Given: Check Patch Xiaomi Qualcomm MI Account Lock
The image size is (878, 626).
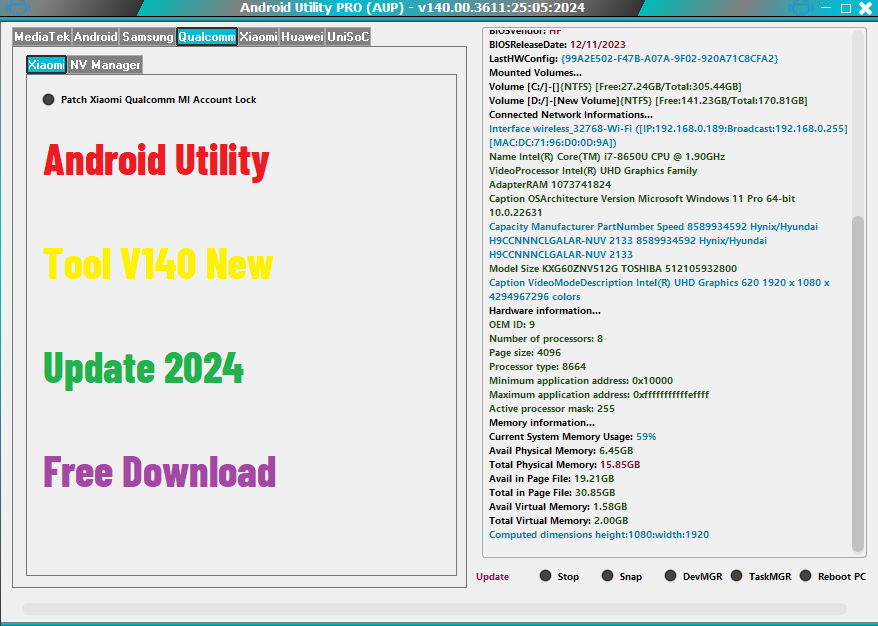Looking at the screenshot, I should [46, 99].
